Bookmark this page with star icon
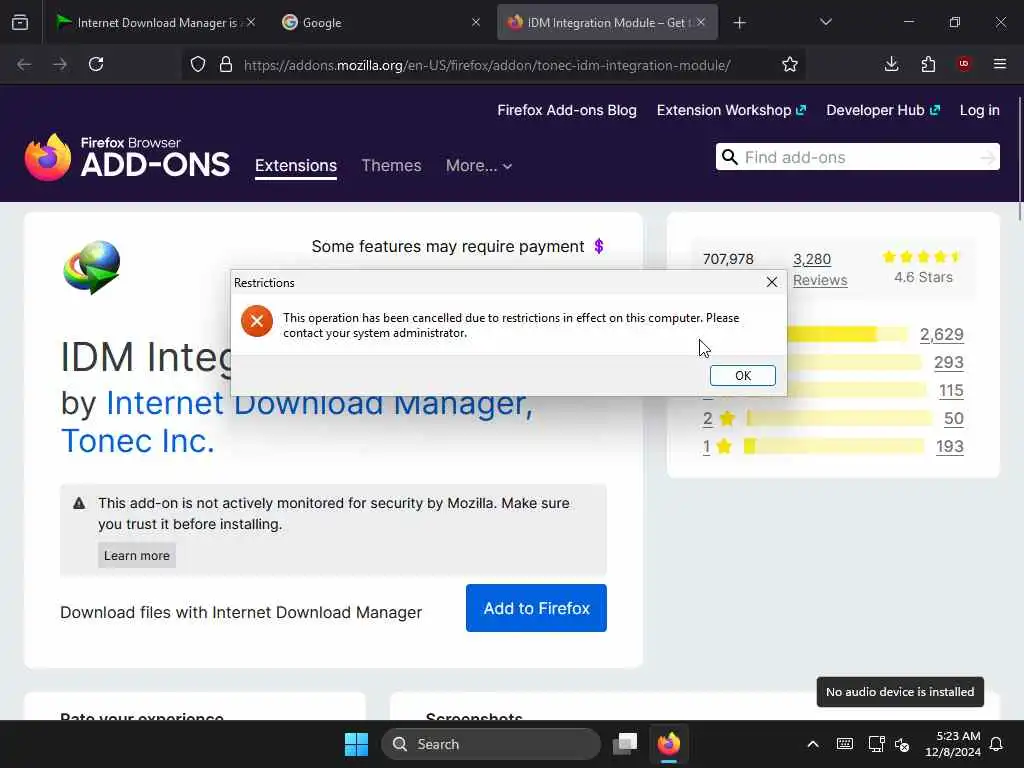1024x768 pixels. click(790, 64)
